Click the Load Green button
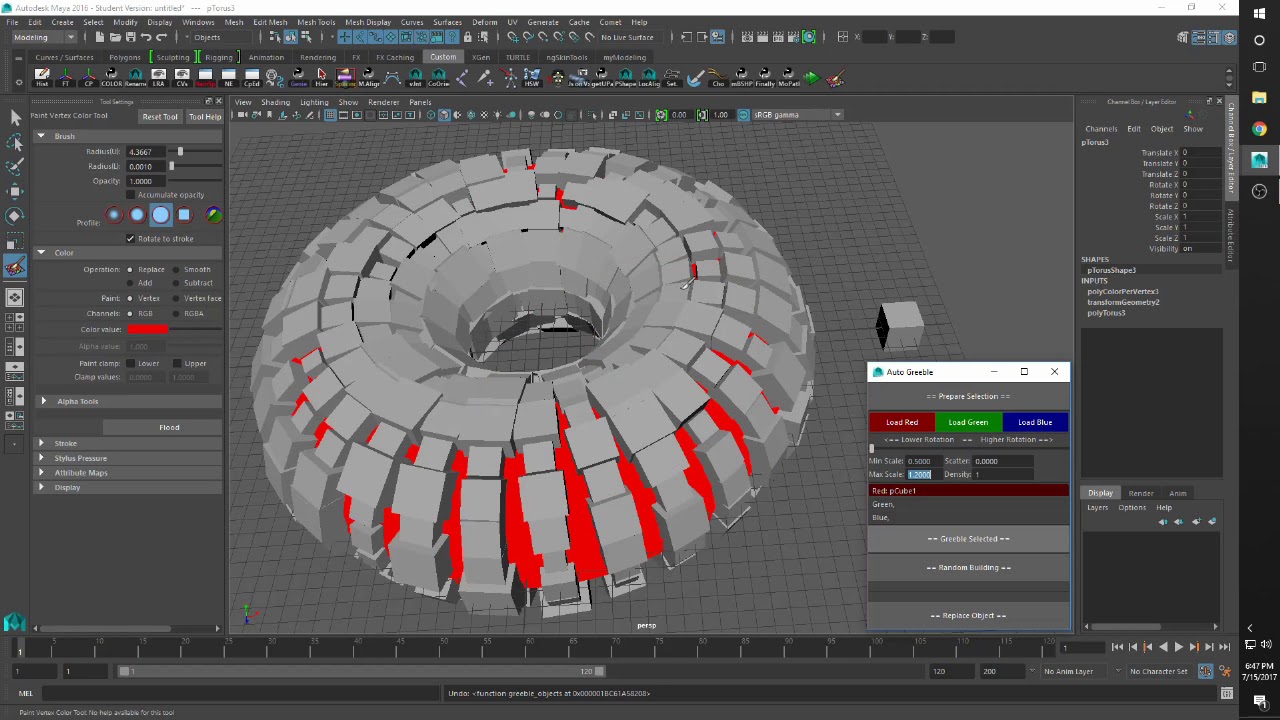 click(x=968, y=422)
